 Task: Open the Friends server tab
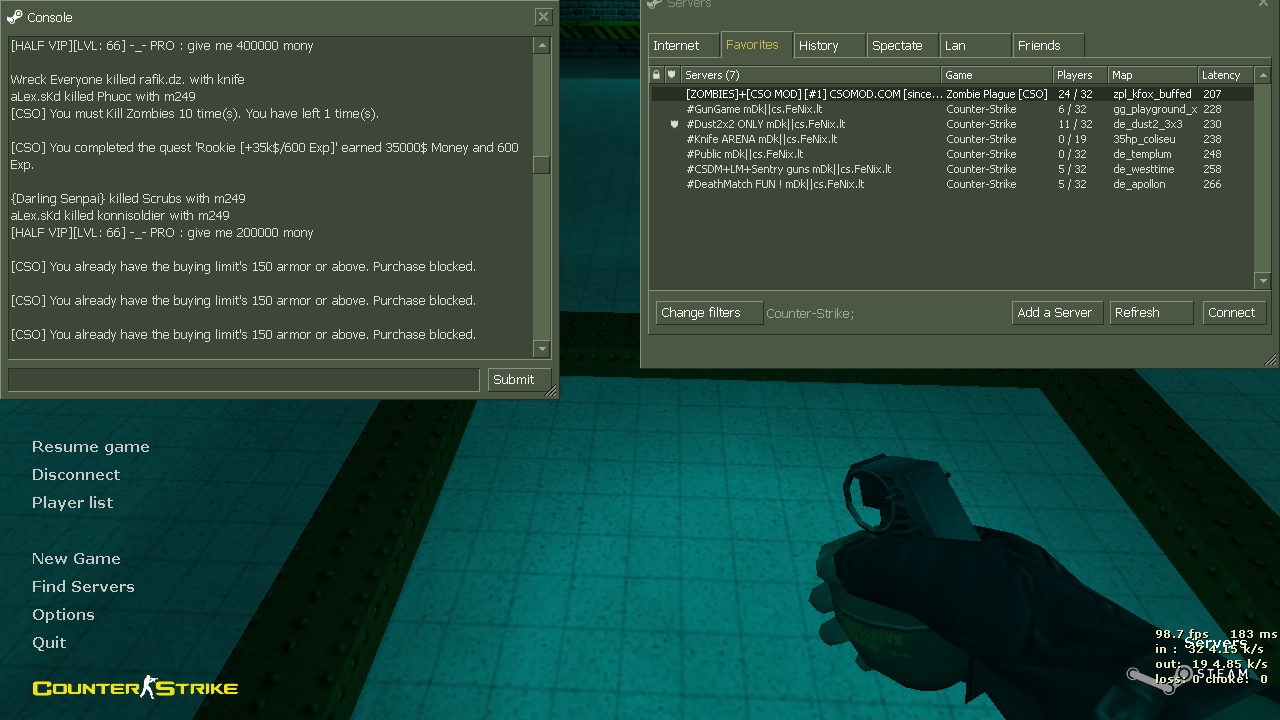1040,46
